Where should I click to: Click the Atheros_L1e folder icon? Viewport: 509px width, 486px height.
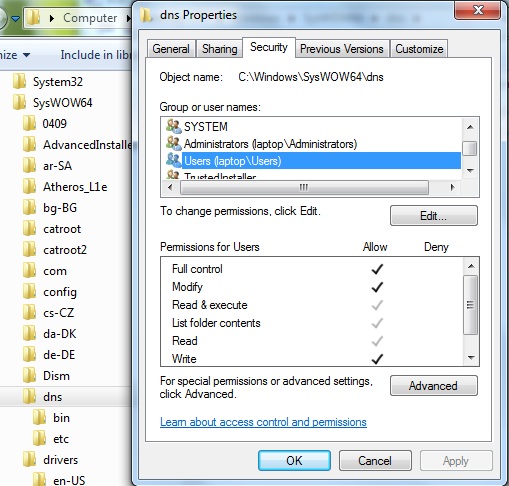29,186
